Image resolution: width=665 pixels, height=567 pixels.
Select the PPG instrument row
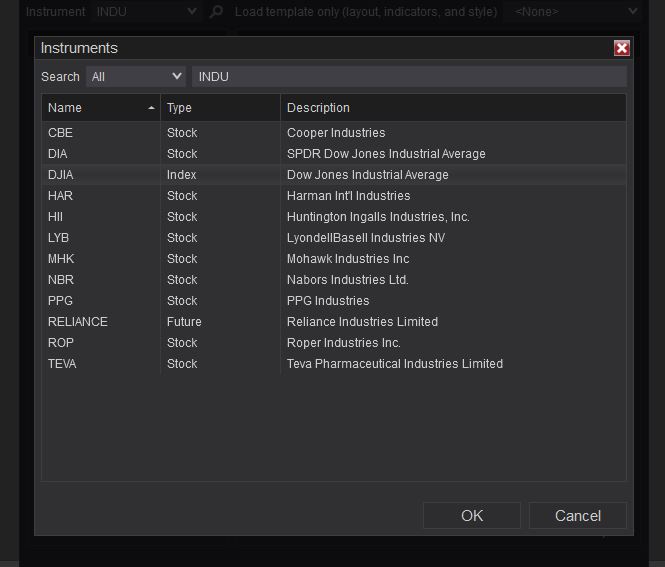pos(334,301)
